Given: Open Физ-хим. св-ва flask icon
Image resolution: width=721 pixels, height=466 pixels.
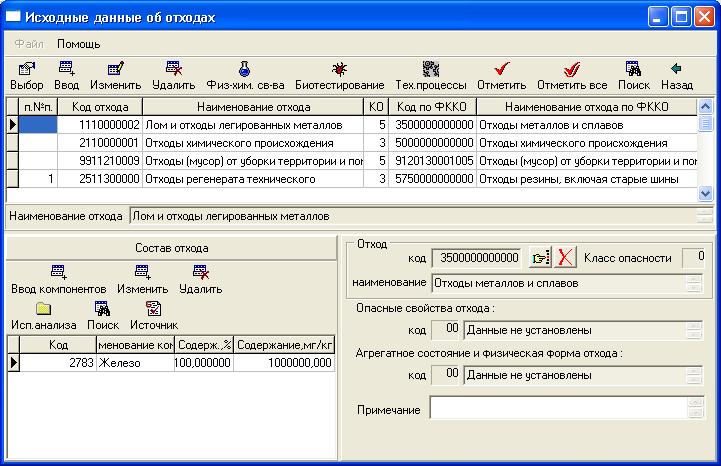Looking at the screenshot, I should 244,69.
